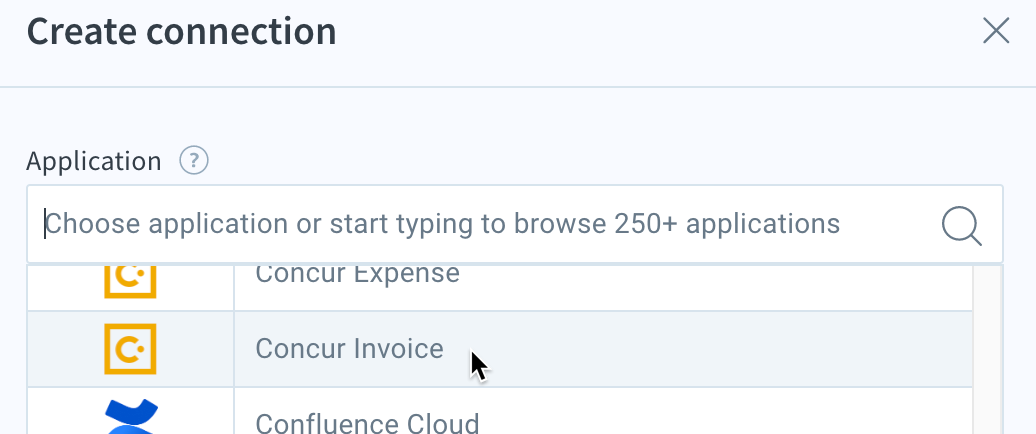Click the Application field label
1036x434 pixels.
coord(94,161)
